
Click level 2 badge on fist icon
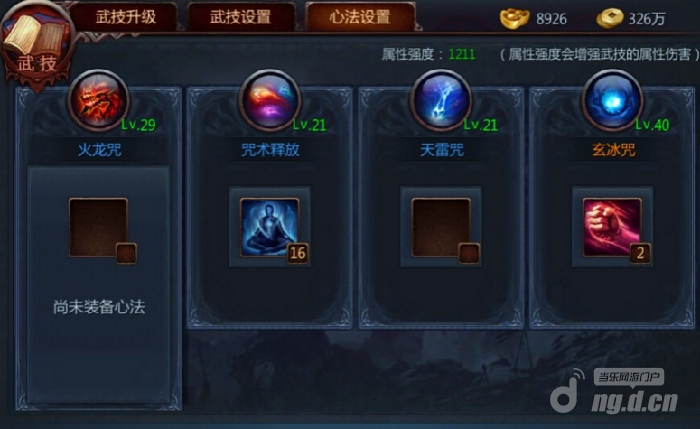click(x=640, y=253)
